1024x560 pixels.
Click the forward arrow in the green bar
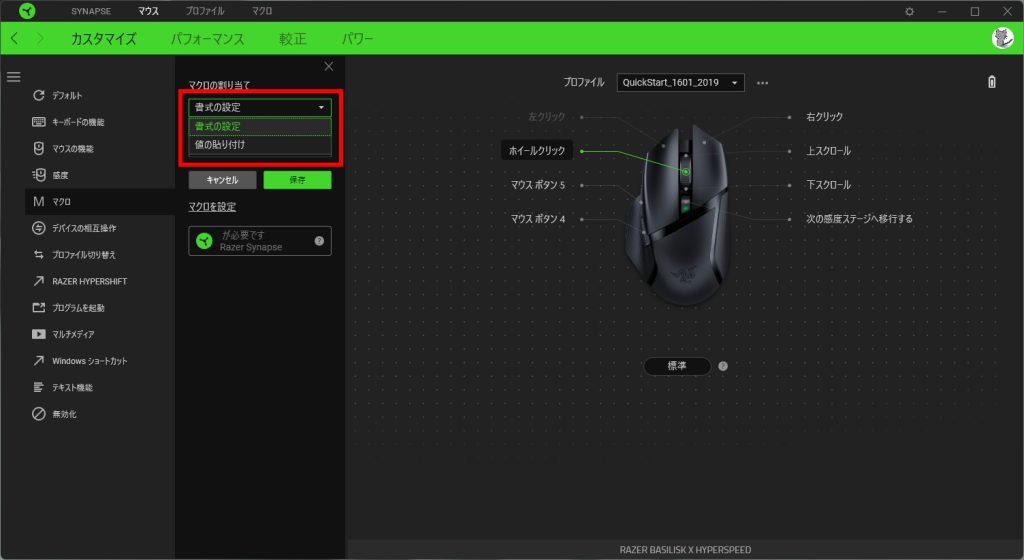click(40, 39)
